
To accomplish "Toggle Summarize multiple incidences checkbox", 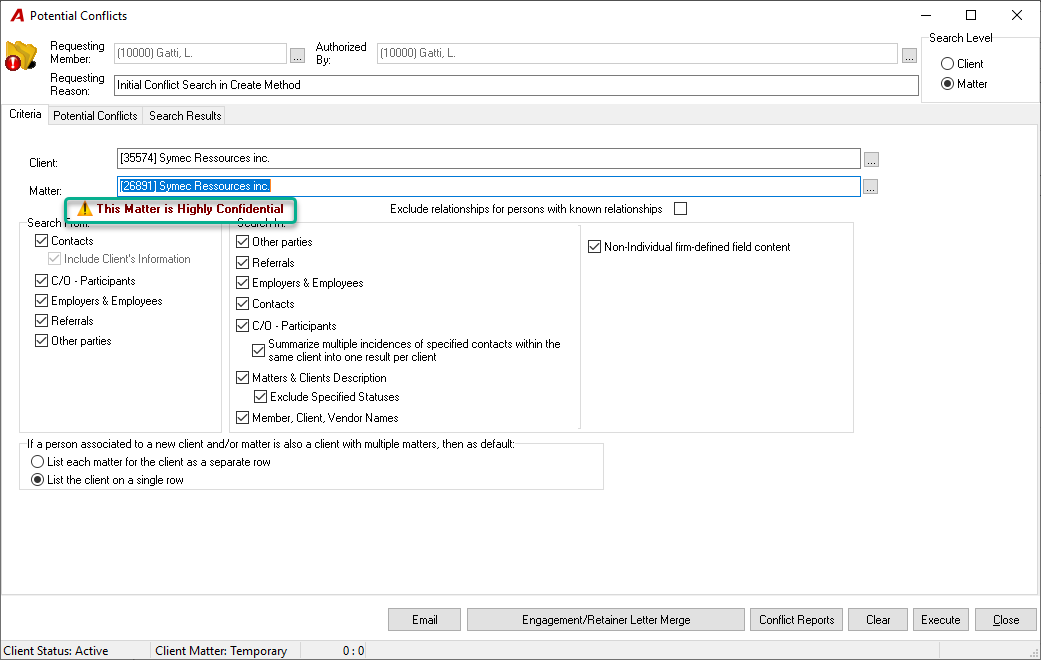I will coord(259,351).
